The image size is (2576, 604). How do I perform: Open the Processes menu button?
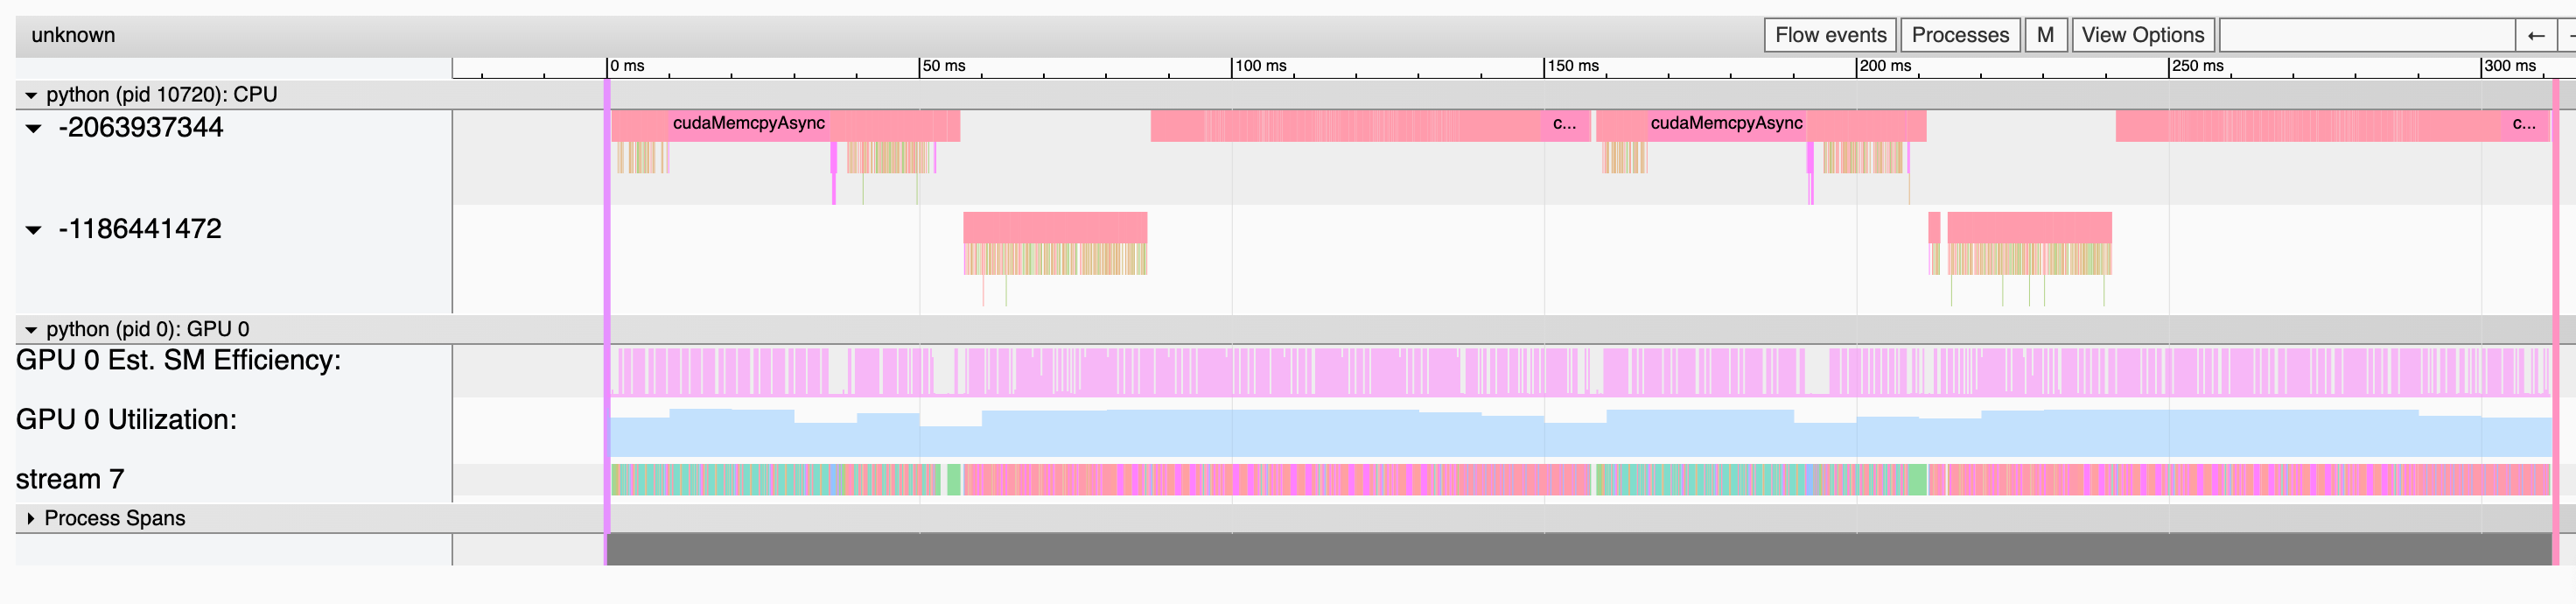coord(1959,35)
